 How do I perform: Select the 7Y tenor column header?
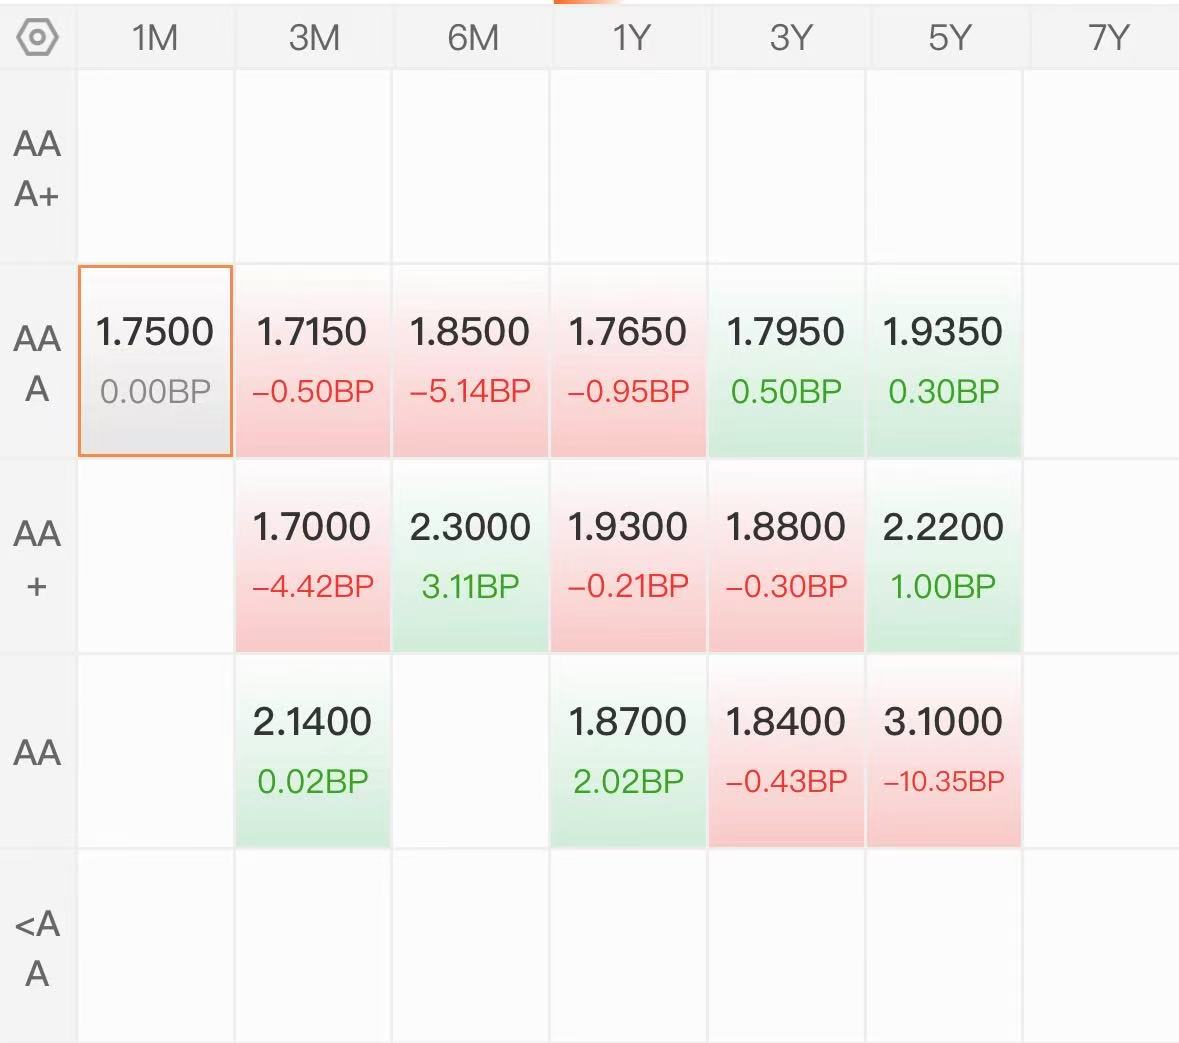tap(1108, 37)
